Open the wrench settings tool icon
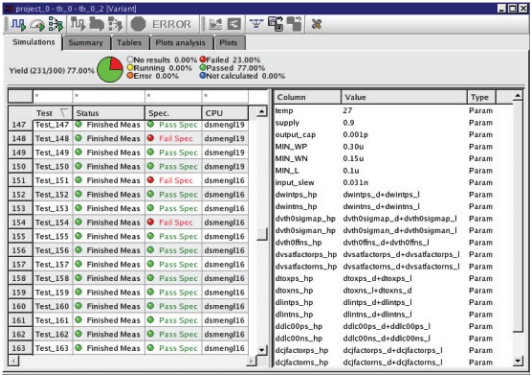The width and height of the screenshot is (532, 380). [x=317, y=24]
